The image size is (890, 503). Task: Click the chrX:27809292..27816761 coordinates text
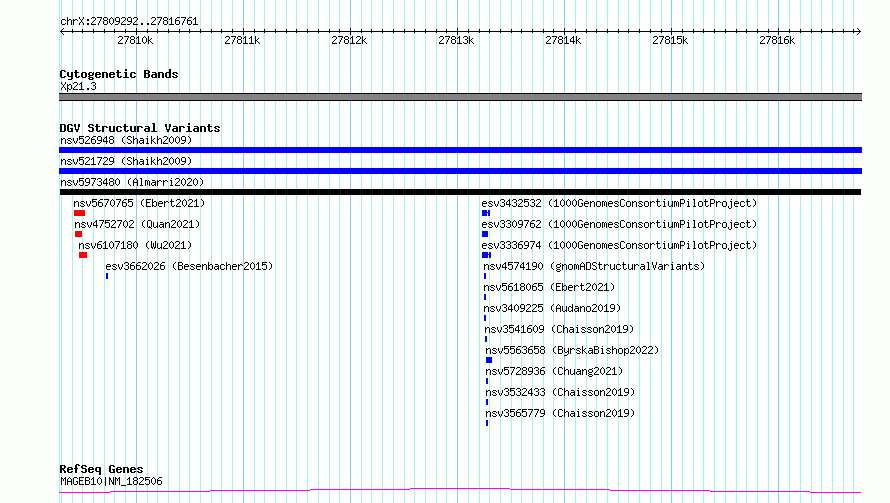[129, 22]
